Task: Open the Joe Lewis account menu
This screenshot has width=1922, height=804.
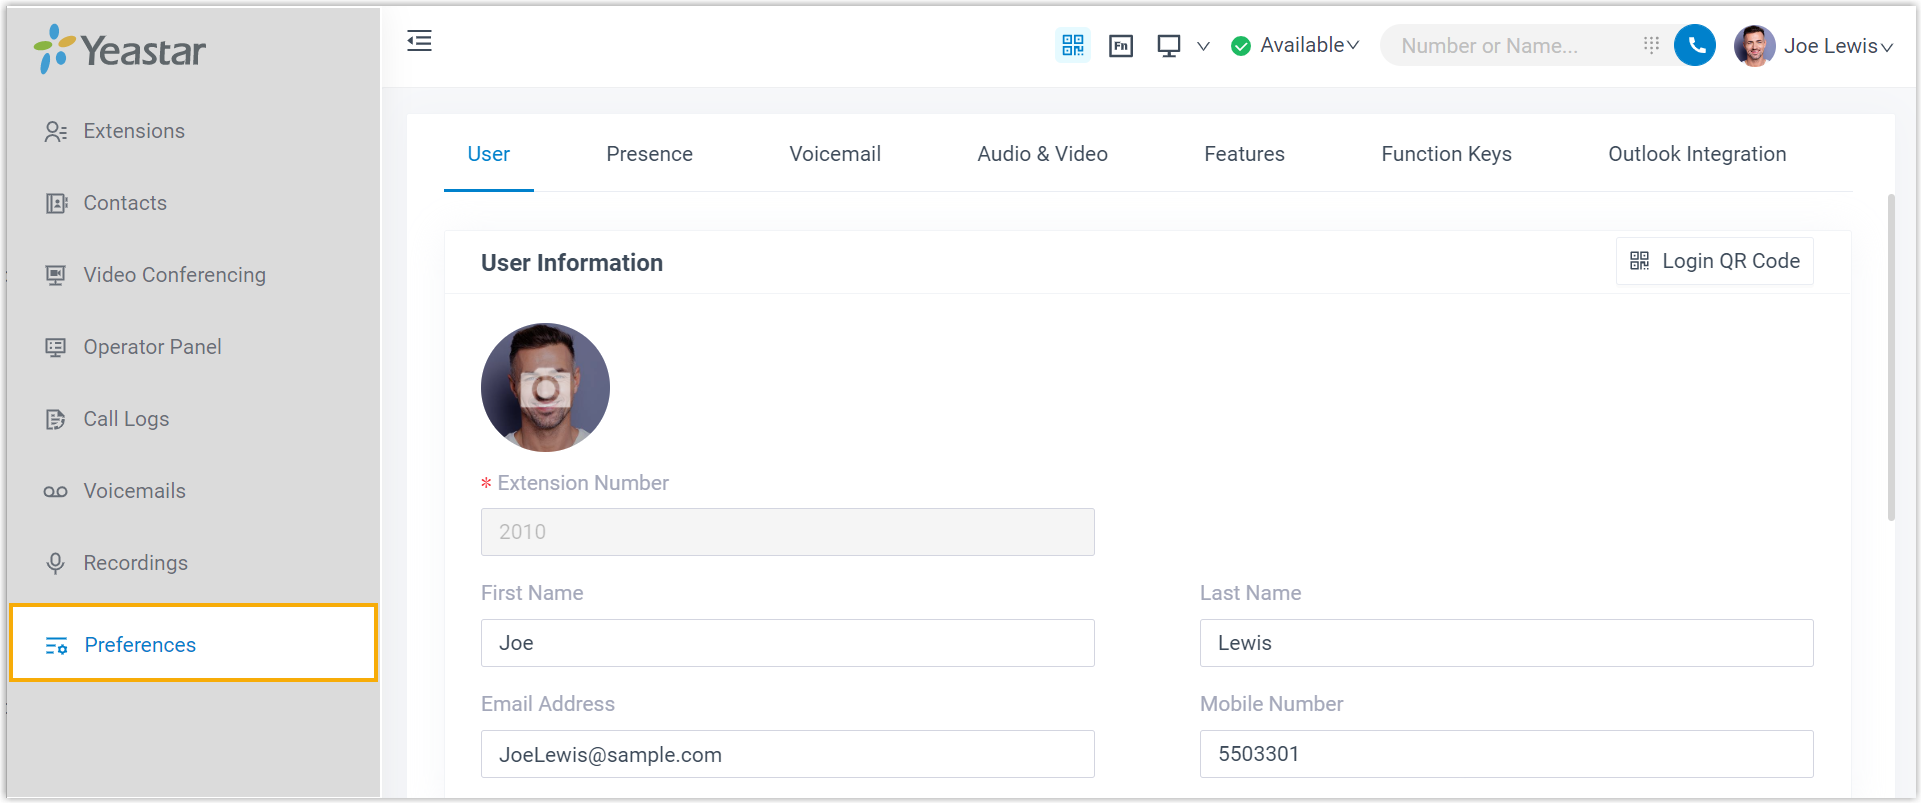Action: click(1838, 46)
